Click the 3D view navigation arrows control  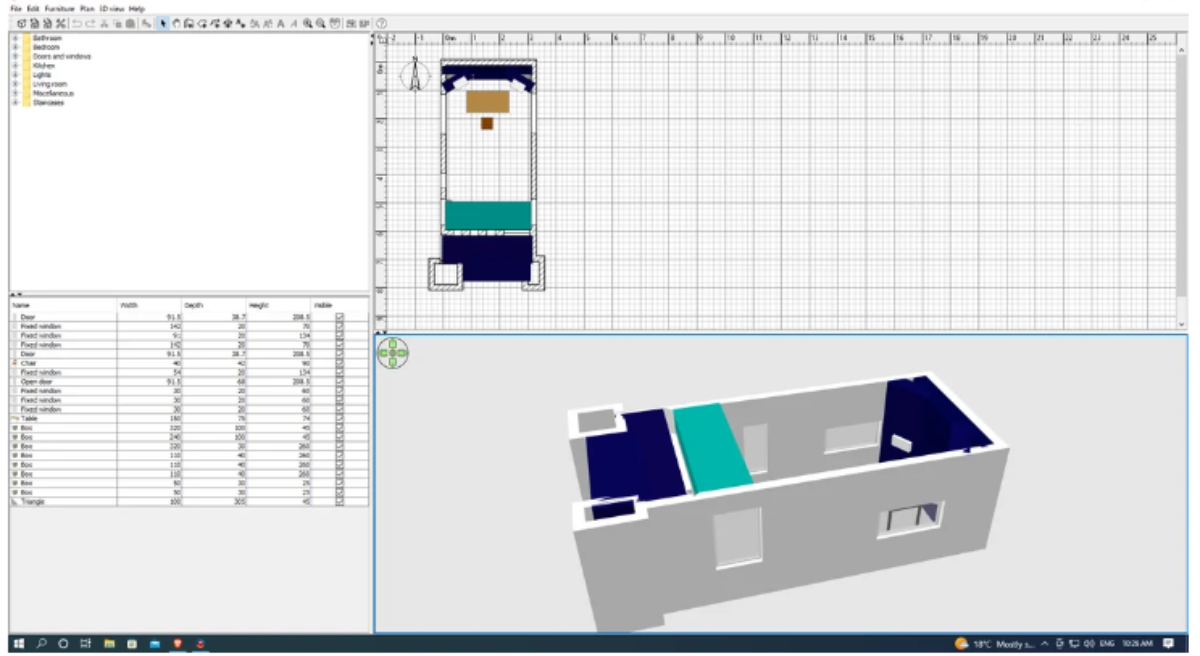(x=393, y=352)
